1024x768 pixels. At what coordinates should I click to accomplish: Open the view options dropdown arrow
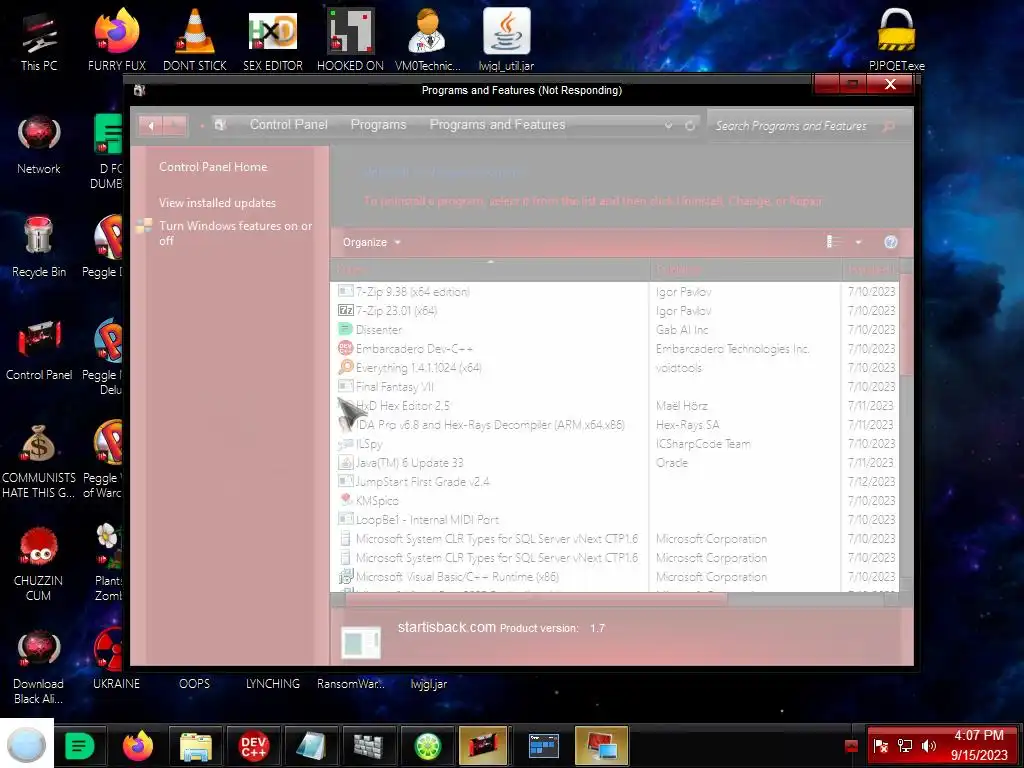(858, 242)
